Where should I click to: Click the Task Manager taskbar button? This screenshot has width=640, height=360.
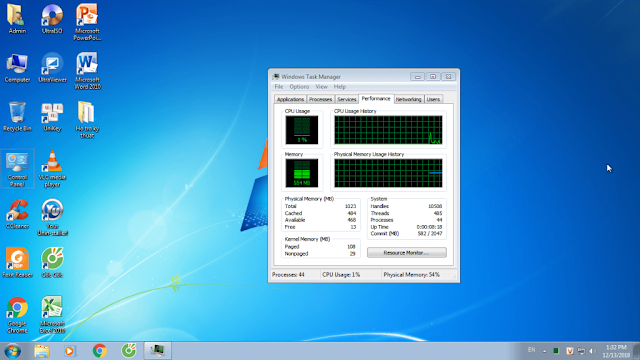(x=158, y=351)
